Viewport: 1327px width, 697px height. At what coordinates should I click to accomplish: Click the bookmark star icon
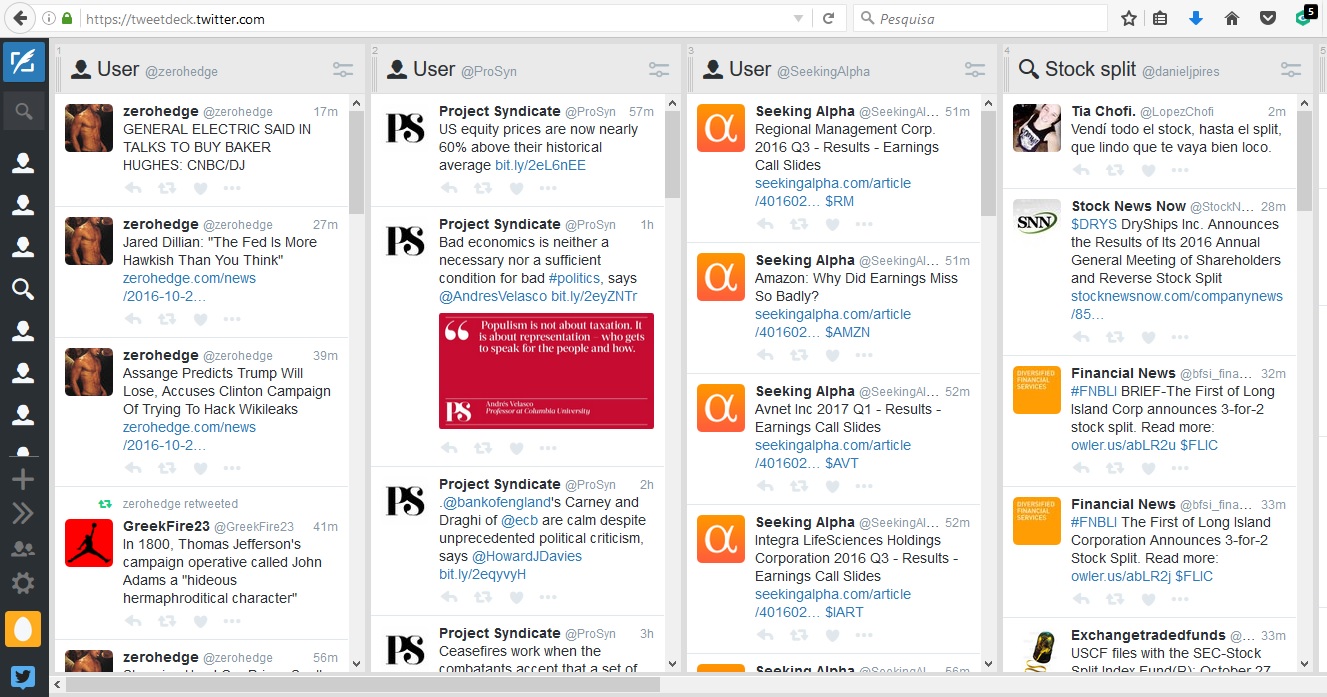[1128, 18]
